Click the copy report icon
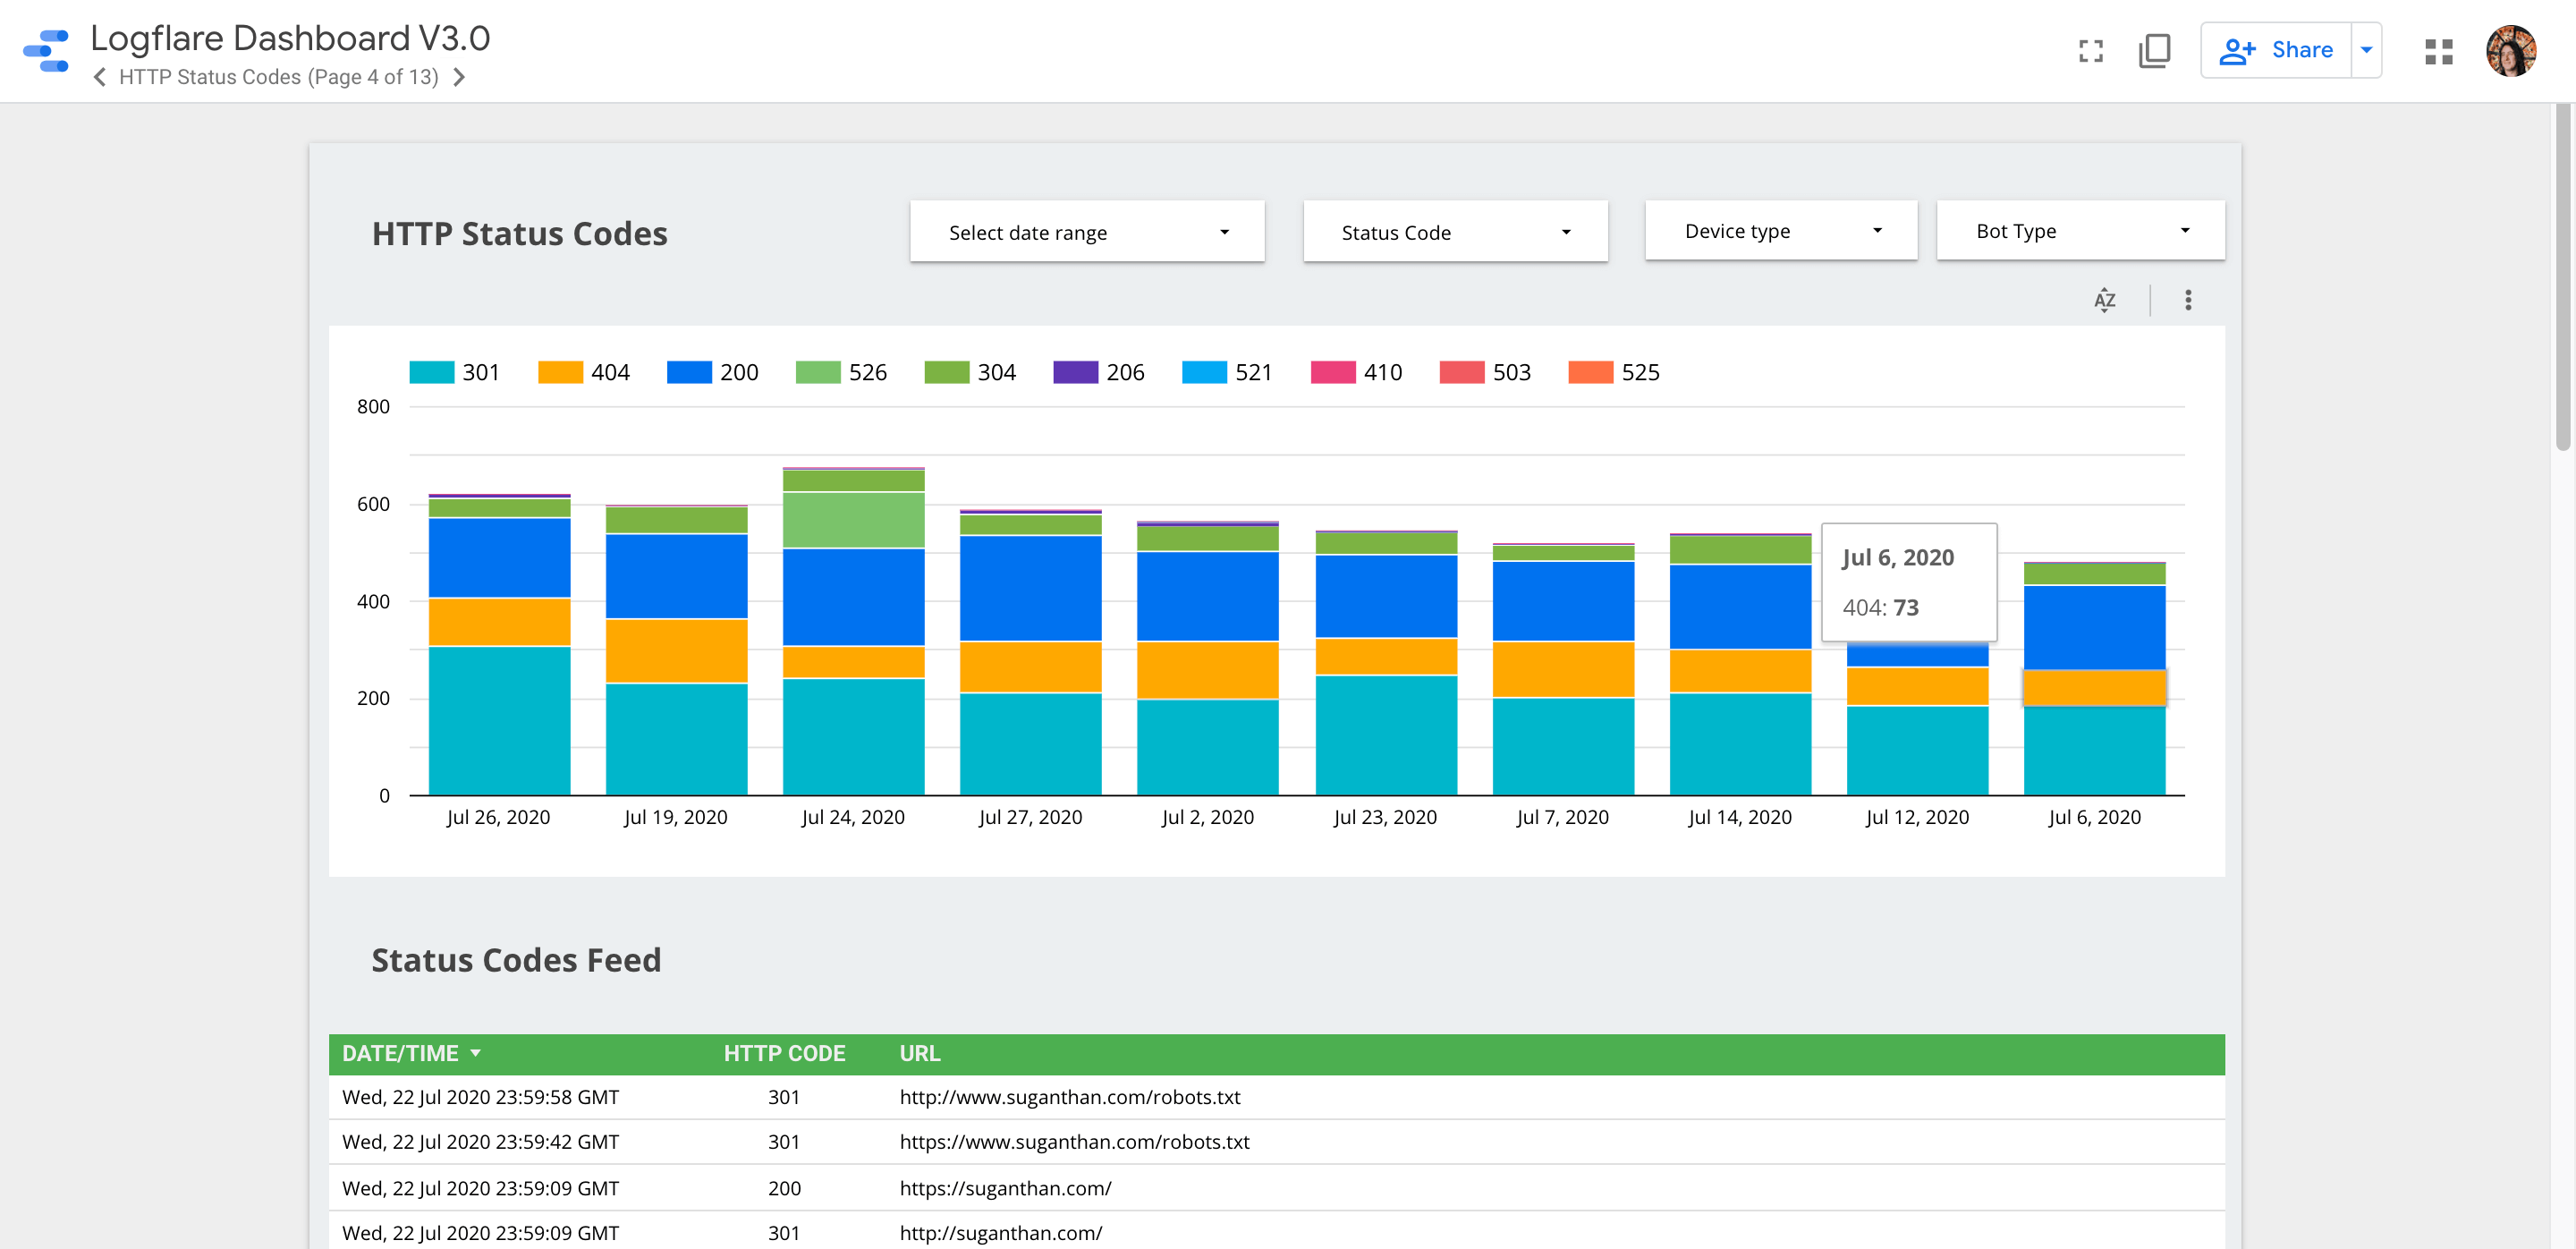Viewport: 2576px width, 1249px height. coord(2154,50)
